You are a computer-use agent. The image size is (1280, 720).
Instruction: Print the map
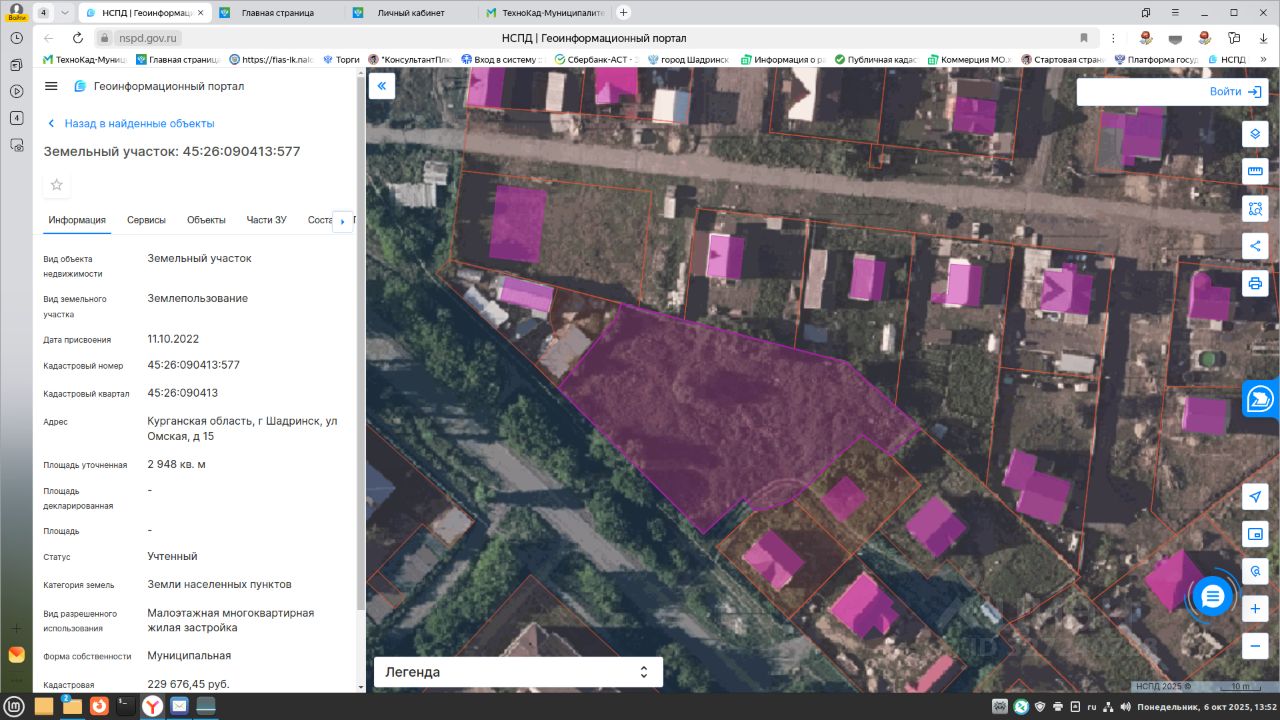(1255, 283)
